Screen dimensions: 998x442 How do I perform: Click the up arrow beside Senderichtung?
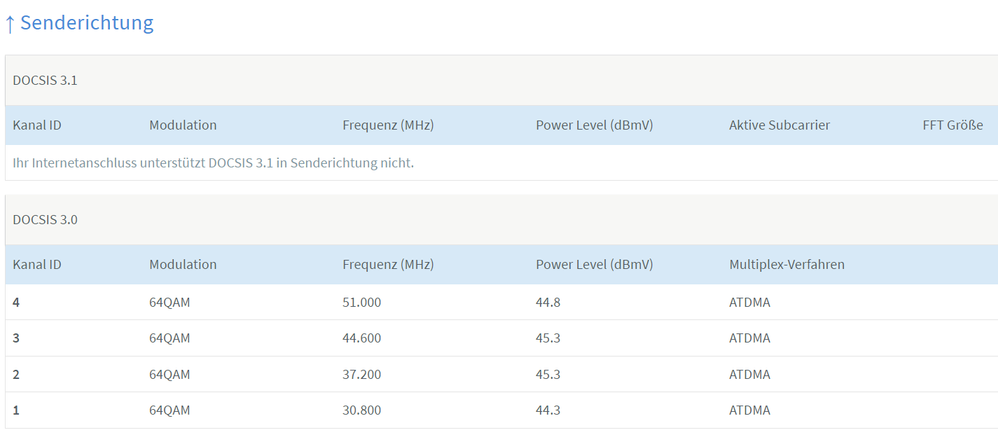(10, 23)
